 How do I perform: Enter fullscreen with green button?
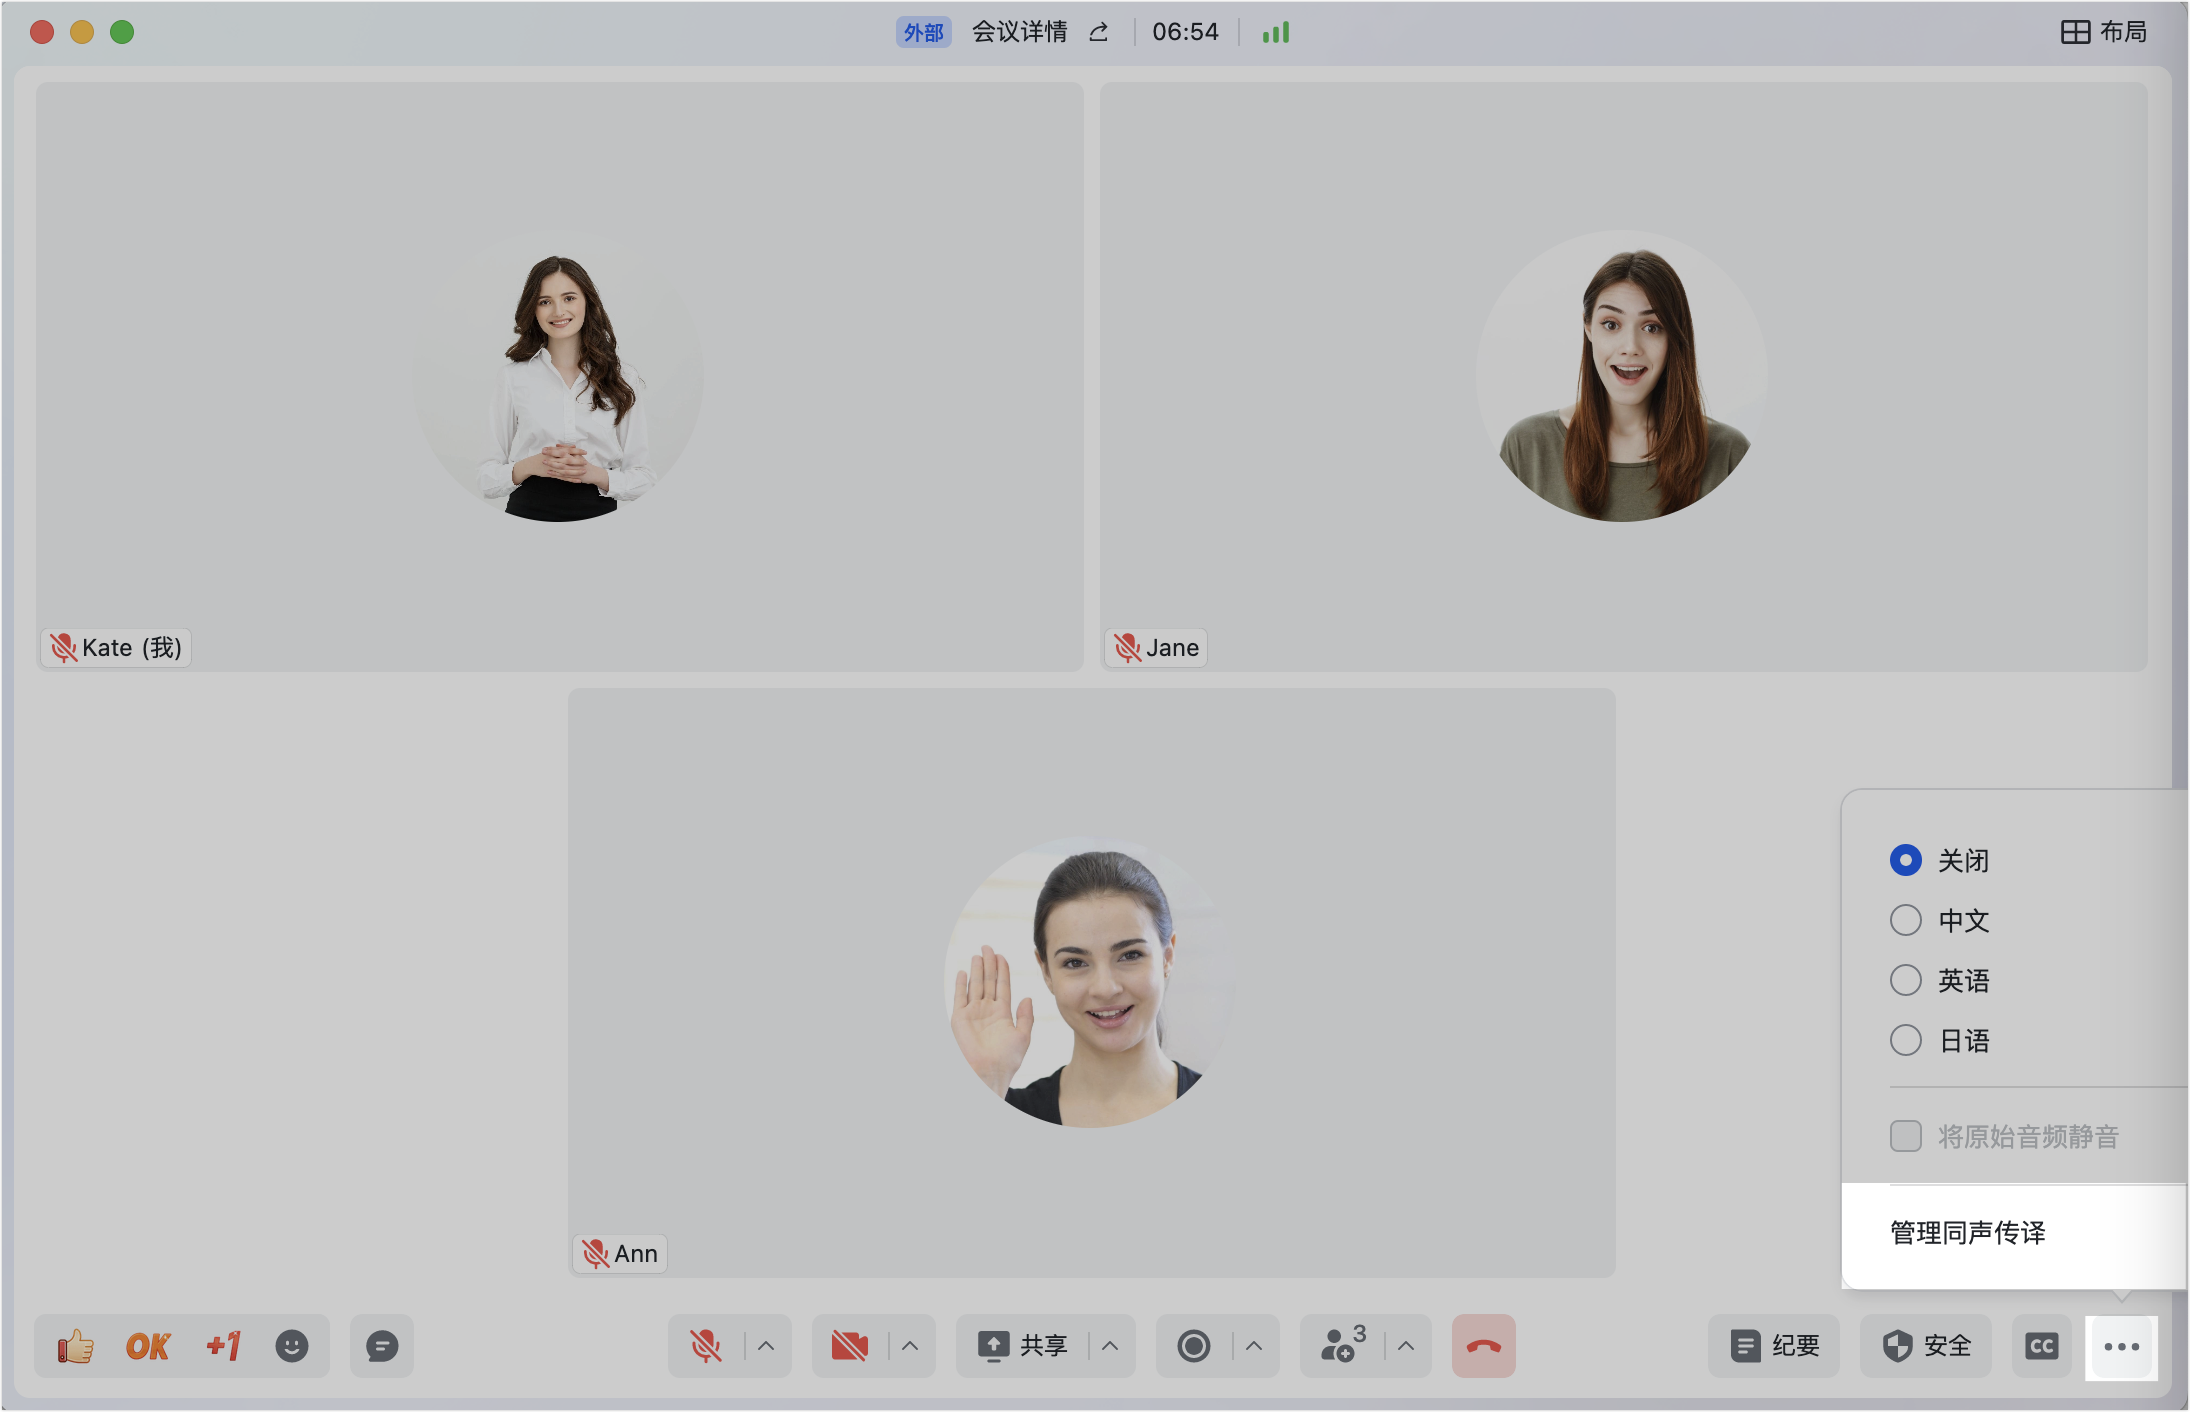tap(122, 32)
